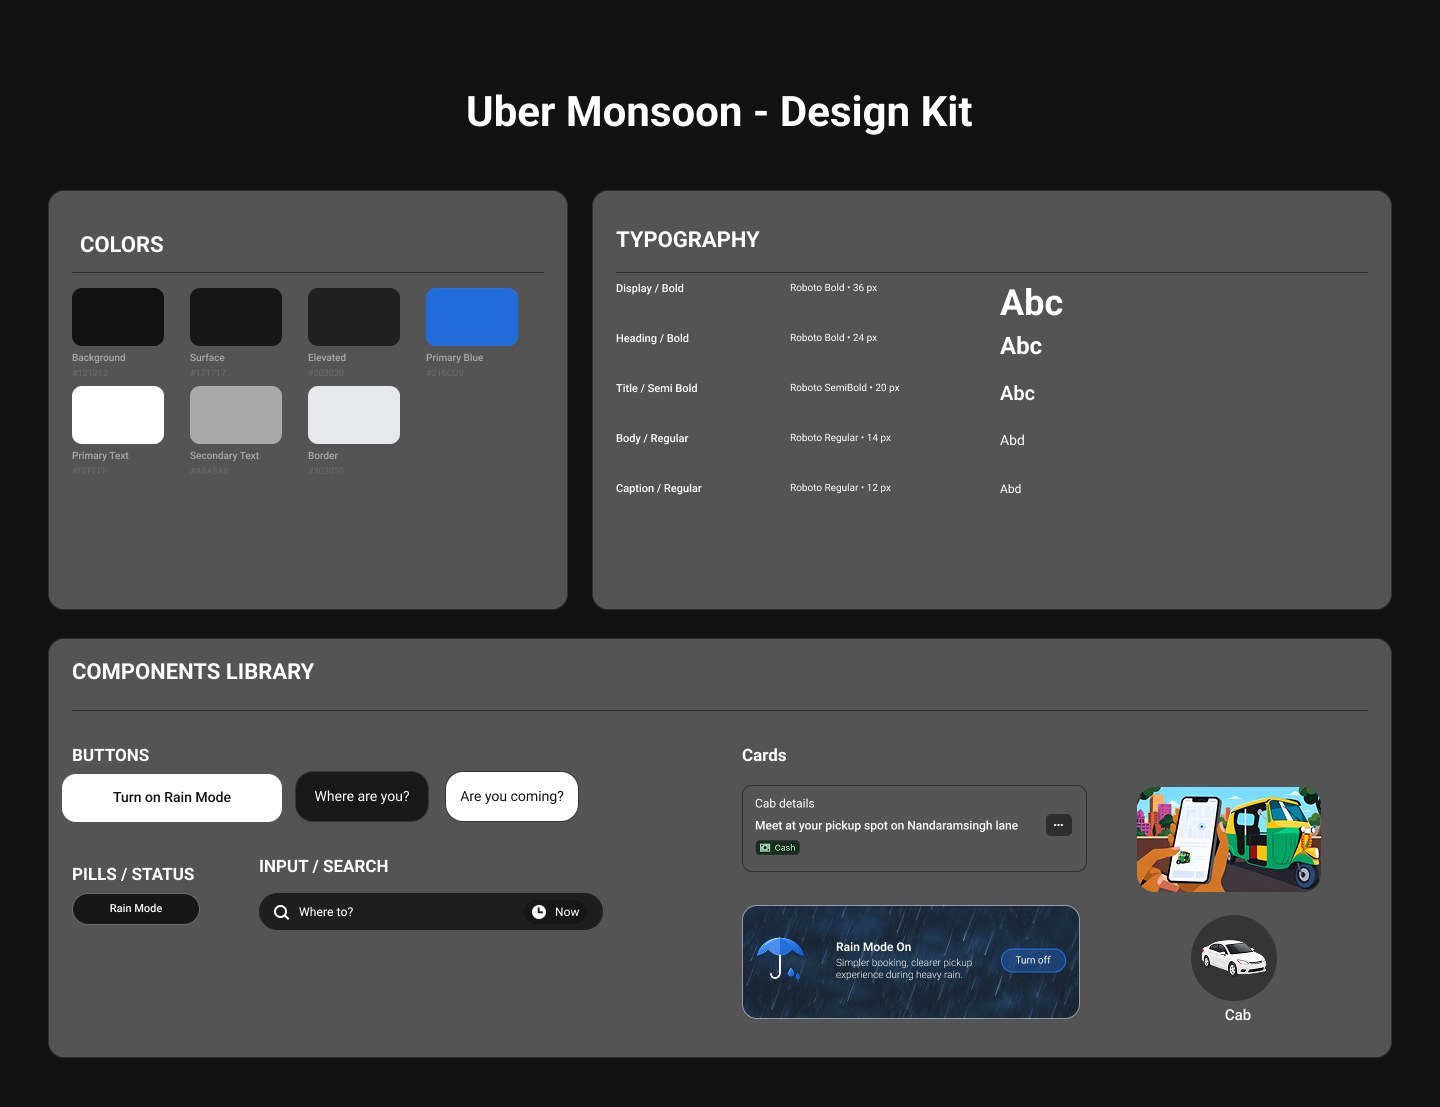Click the 'Where are you?' dark button
The width and height of the screenshot is (1440, 1107).
point(362,797)
